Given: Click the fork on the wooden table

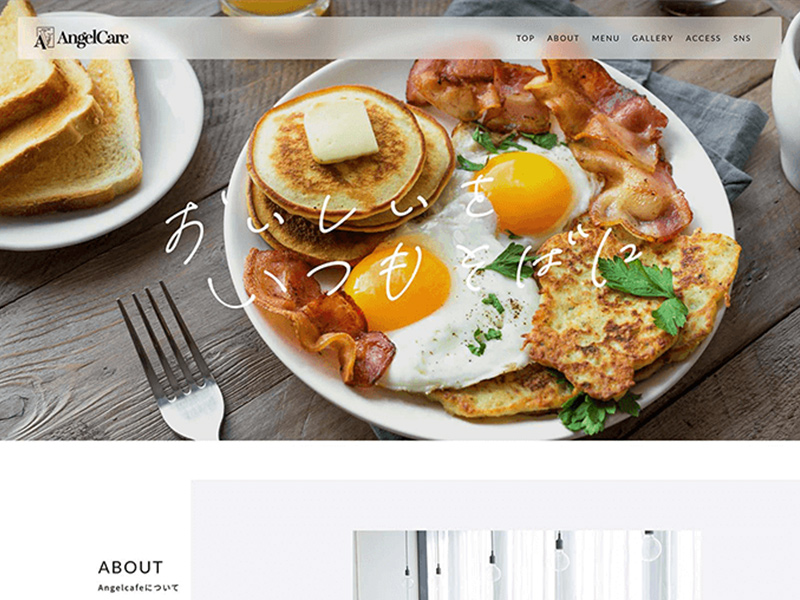Looking at the screenshot, I should tap(172, 360).
